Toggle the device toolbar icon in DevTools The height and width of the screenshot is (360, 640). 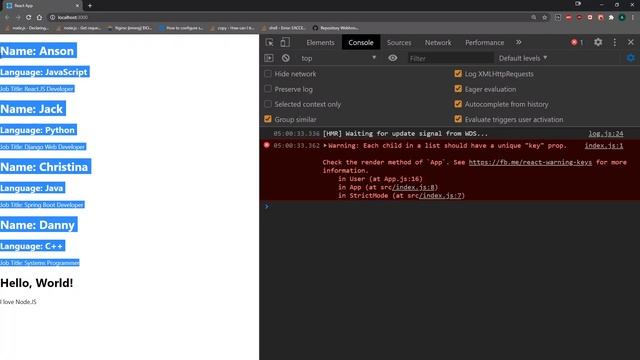[x=285, y=42]
